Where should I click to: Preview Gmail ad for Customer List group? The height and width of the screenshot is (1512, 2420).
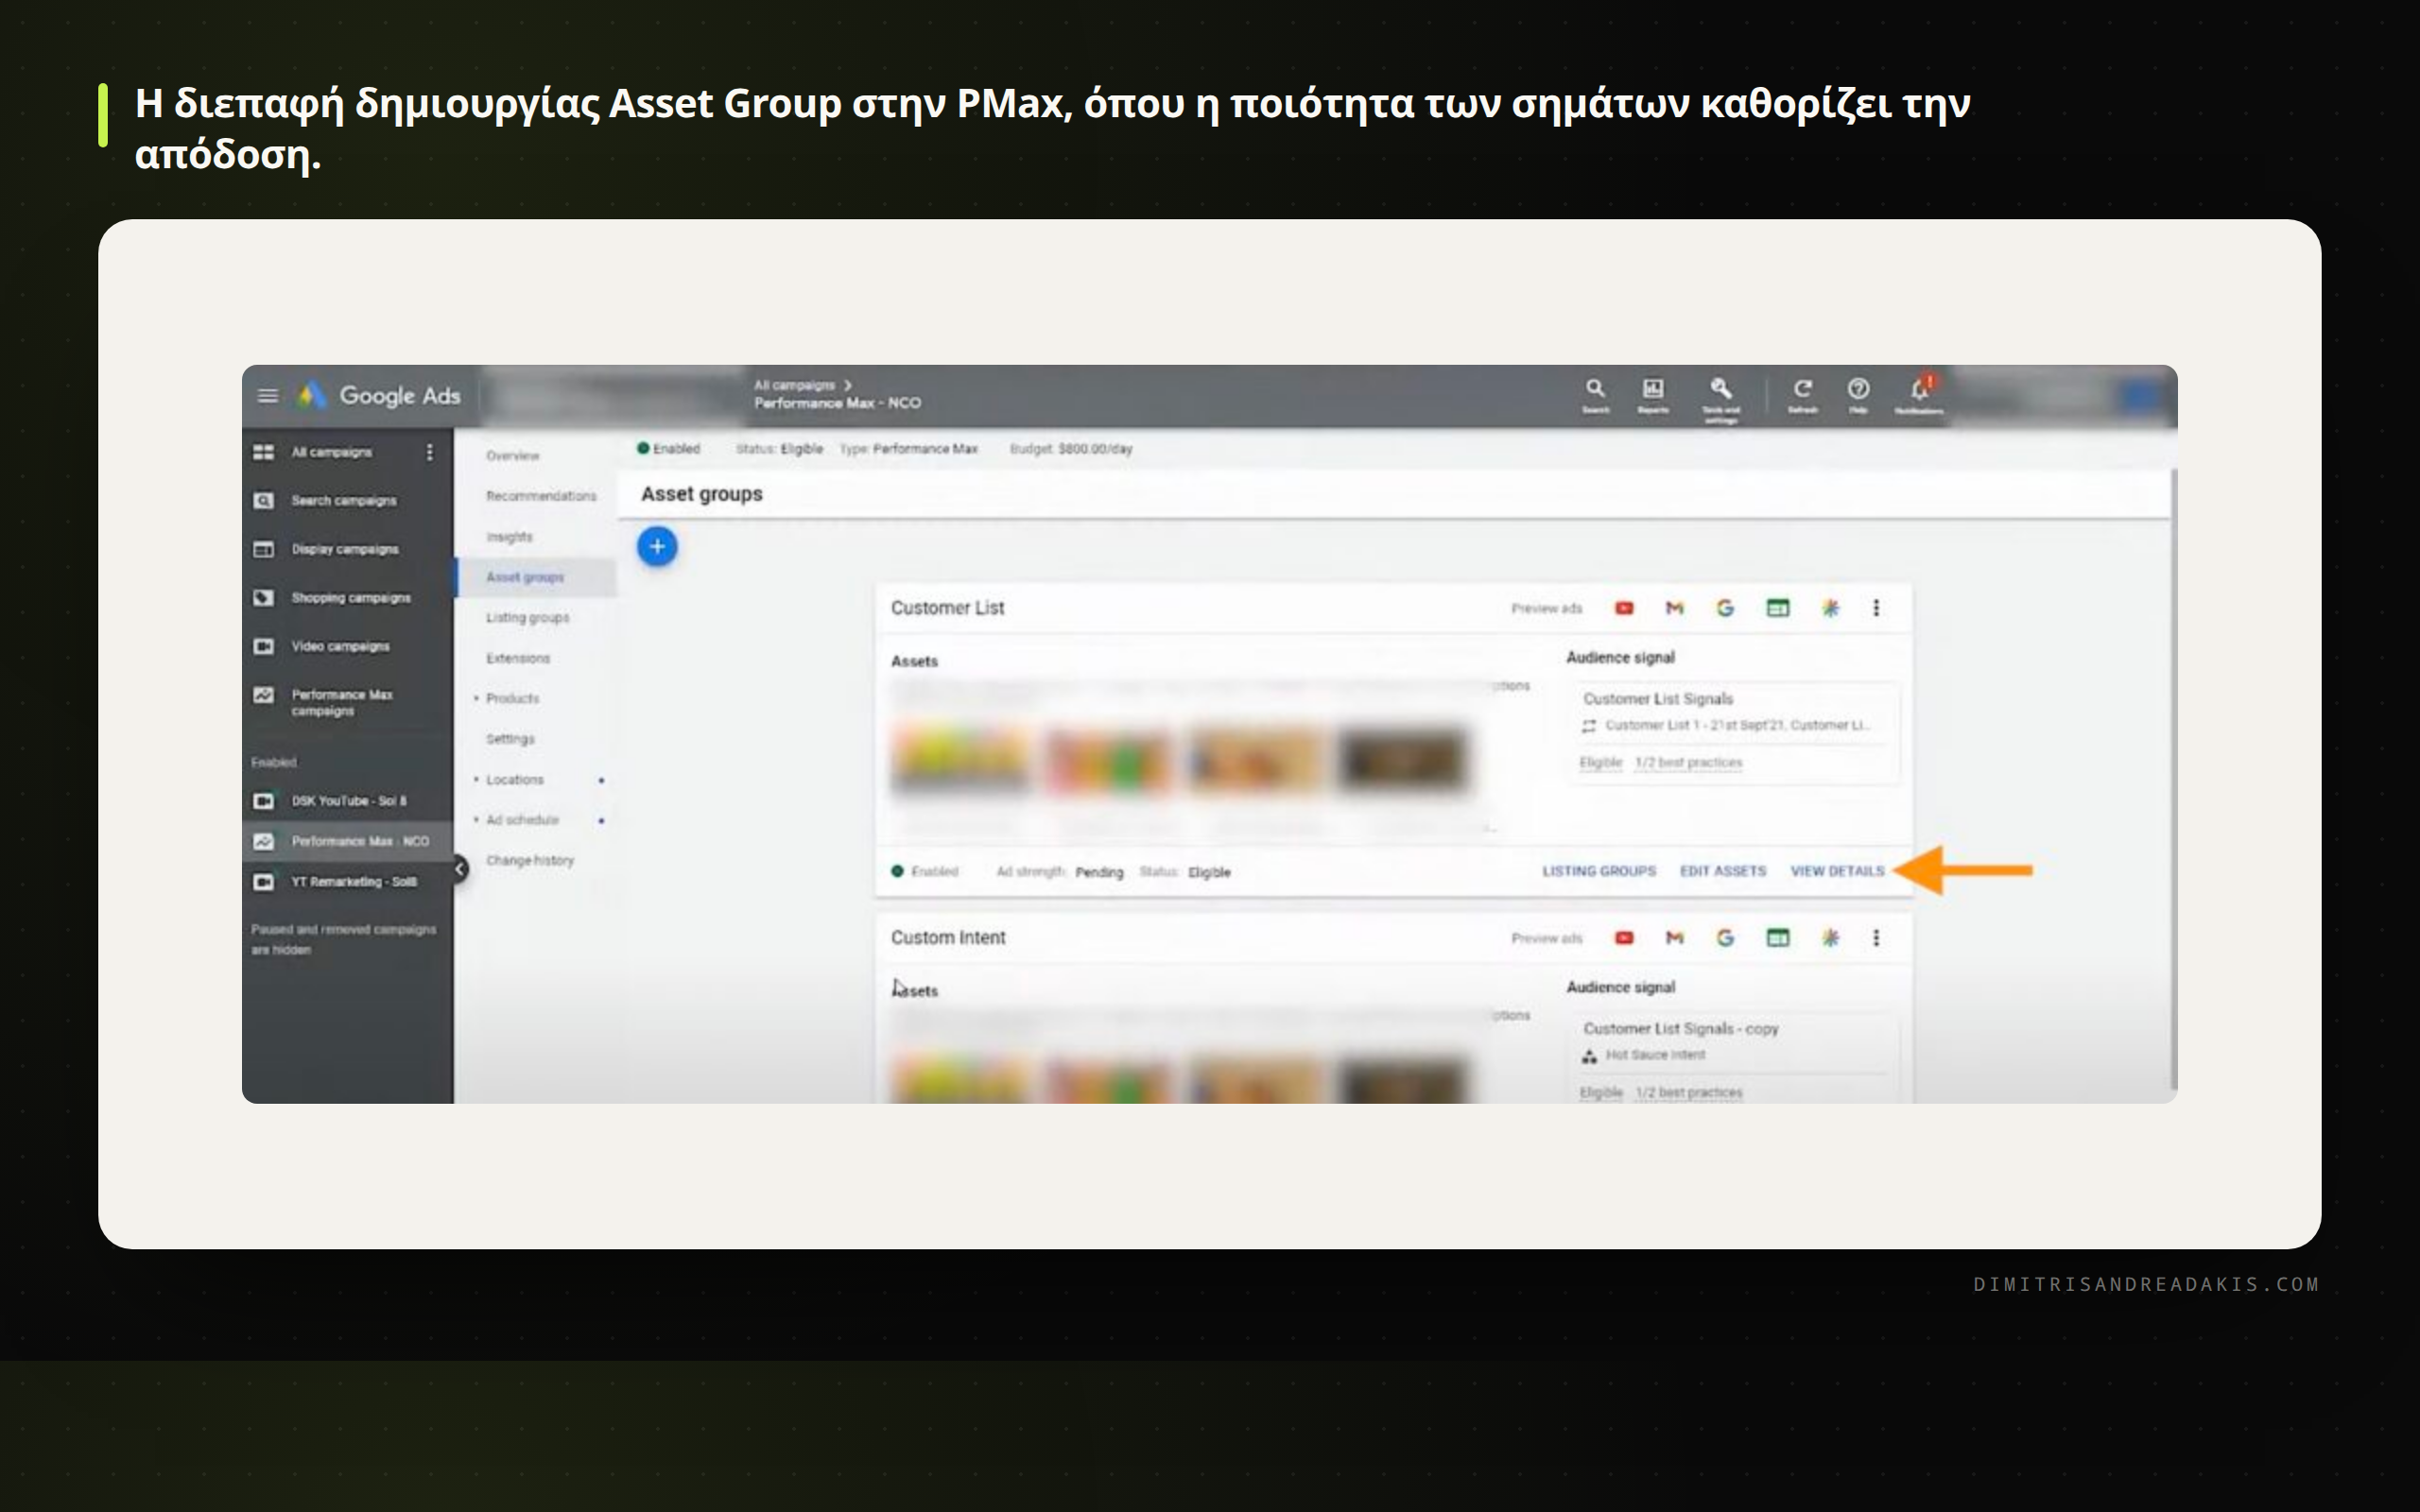pos(1675,608)
